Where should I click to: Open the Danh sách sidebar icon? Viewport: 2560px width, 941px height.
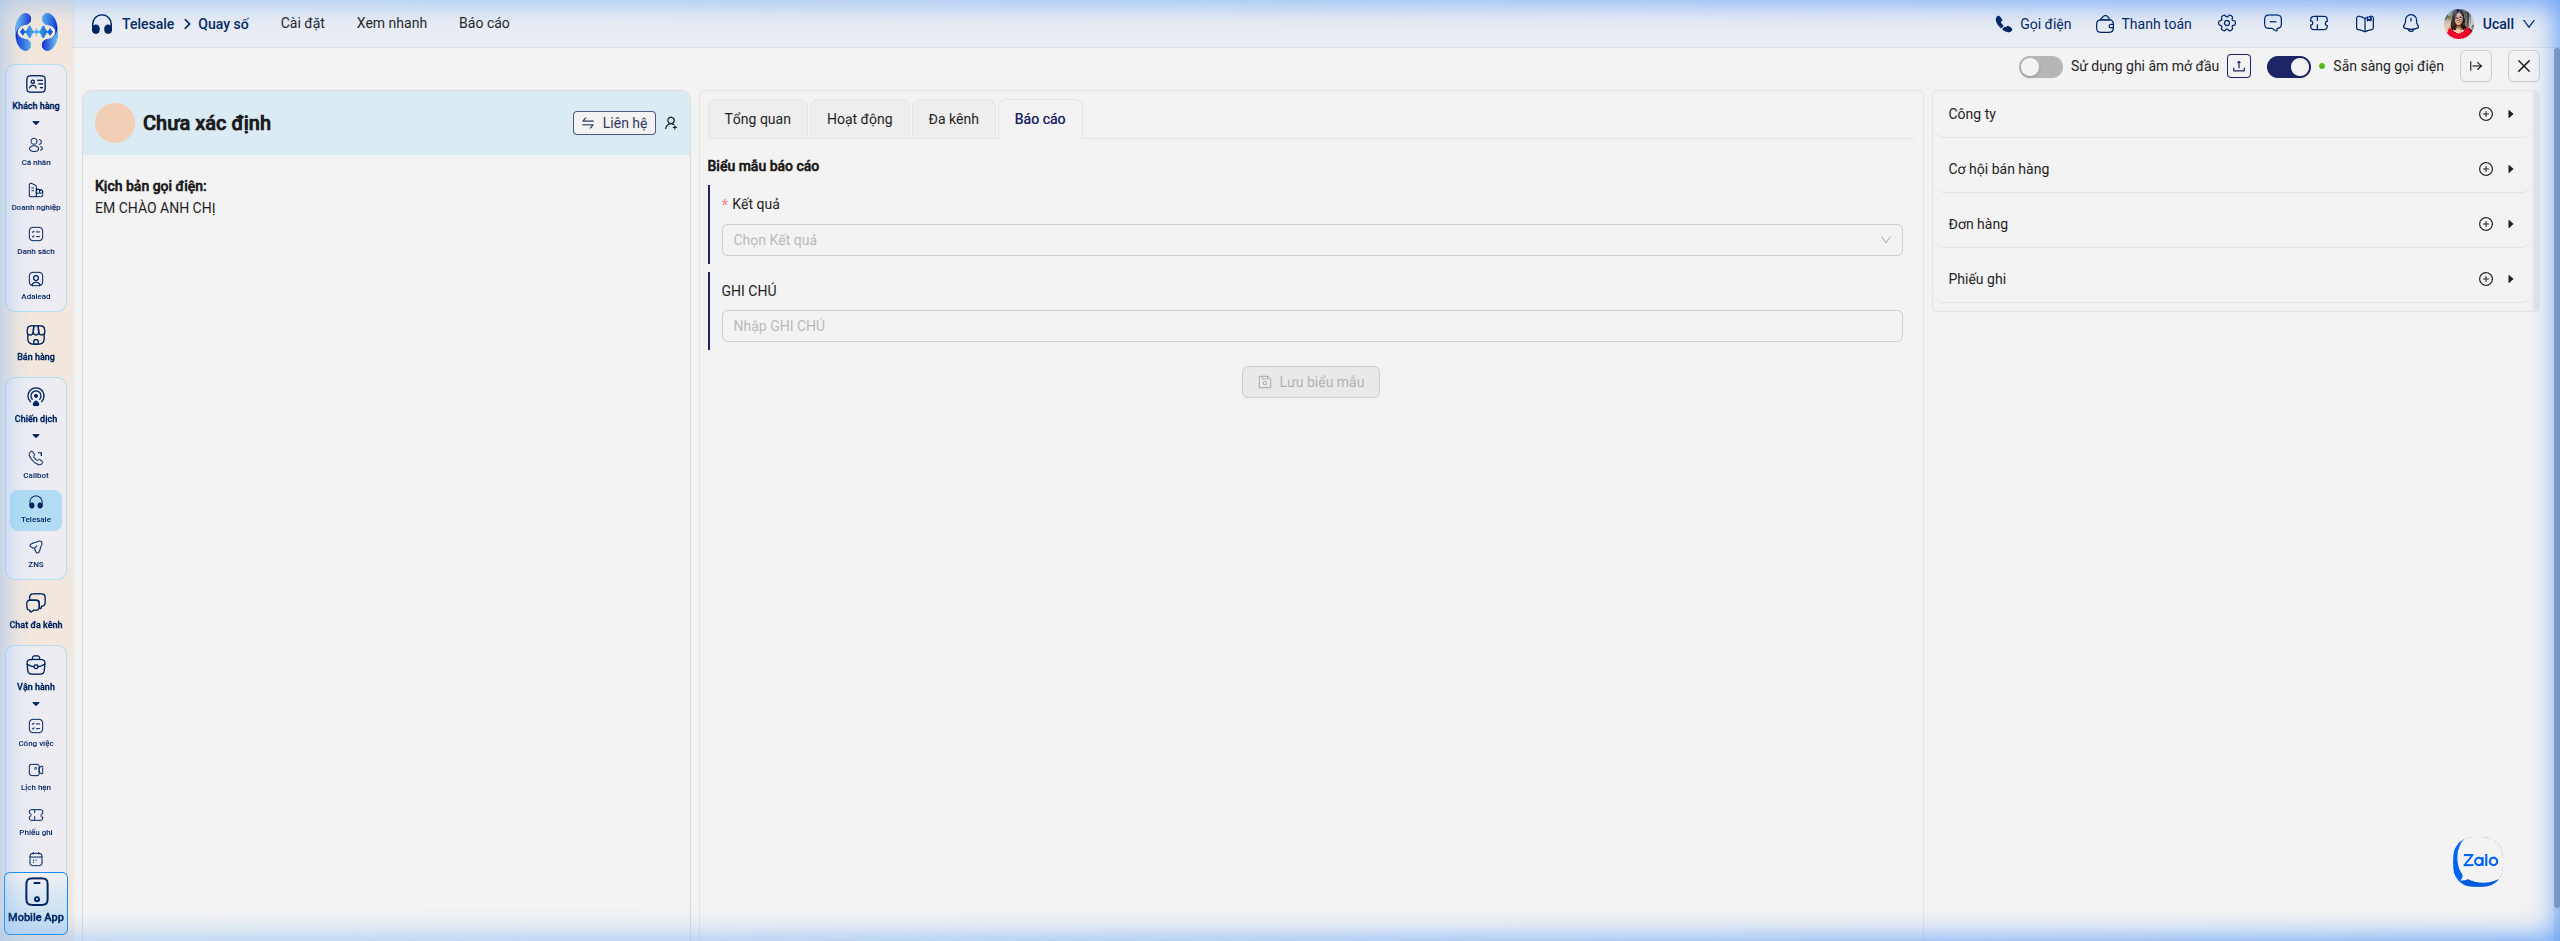[36, 240]
